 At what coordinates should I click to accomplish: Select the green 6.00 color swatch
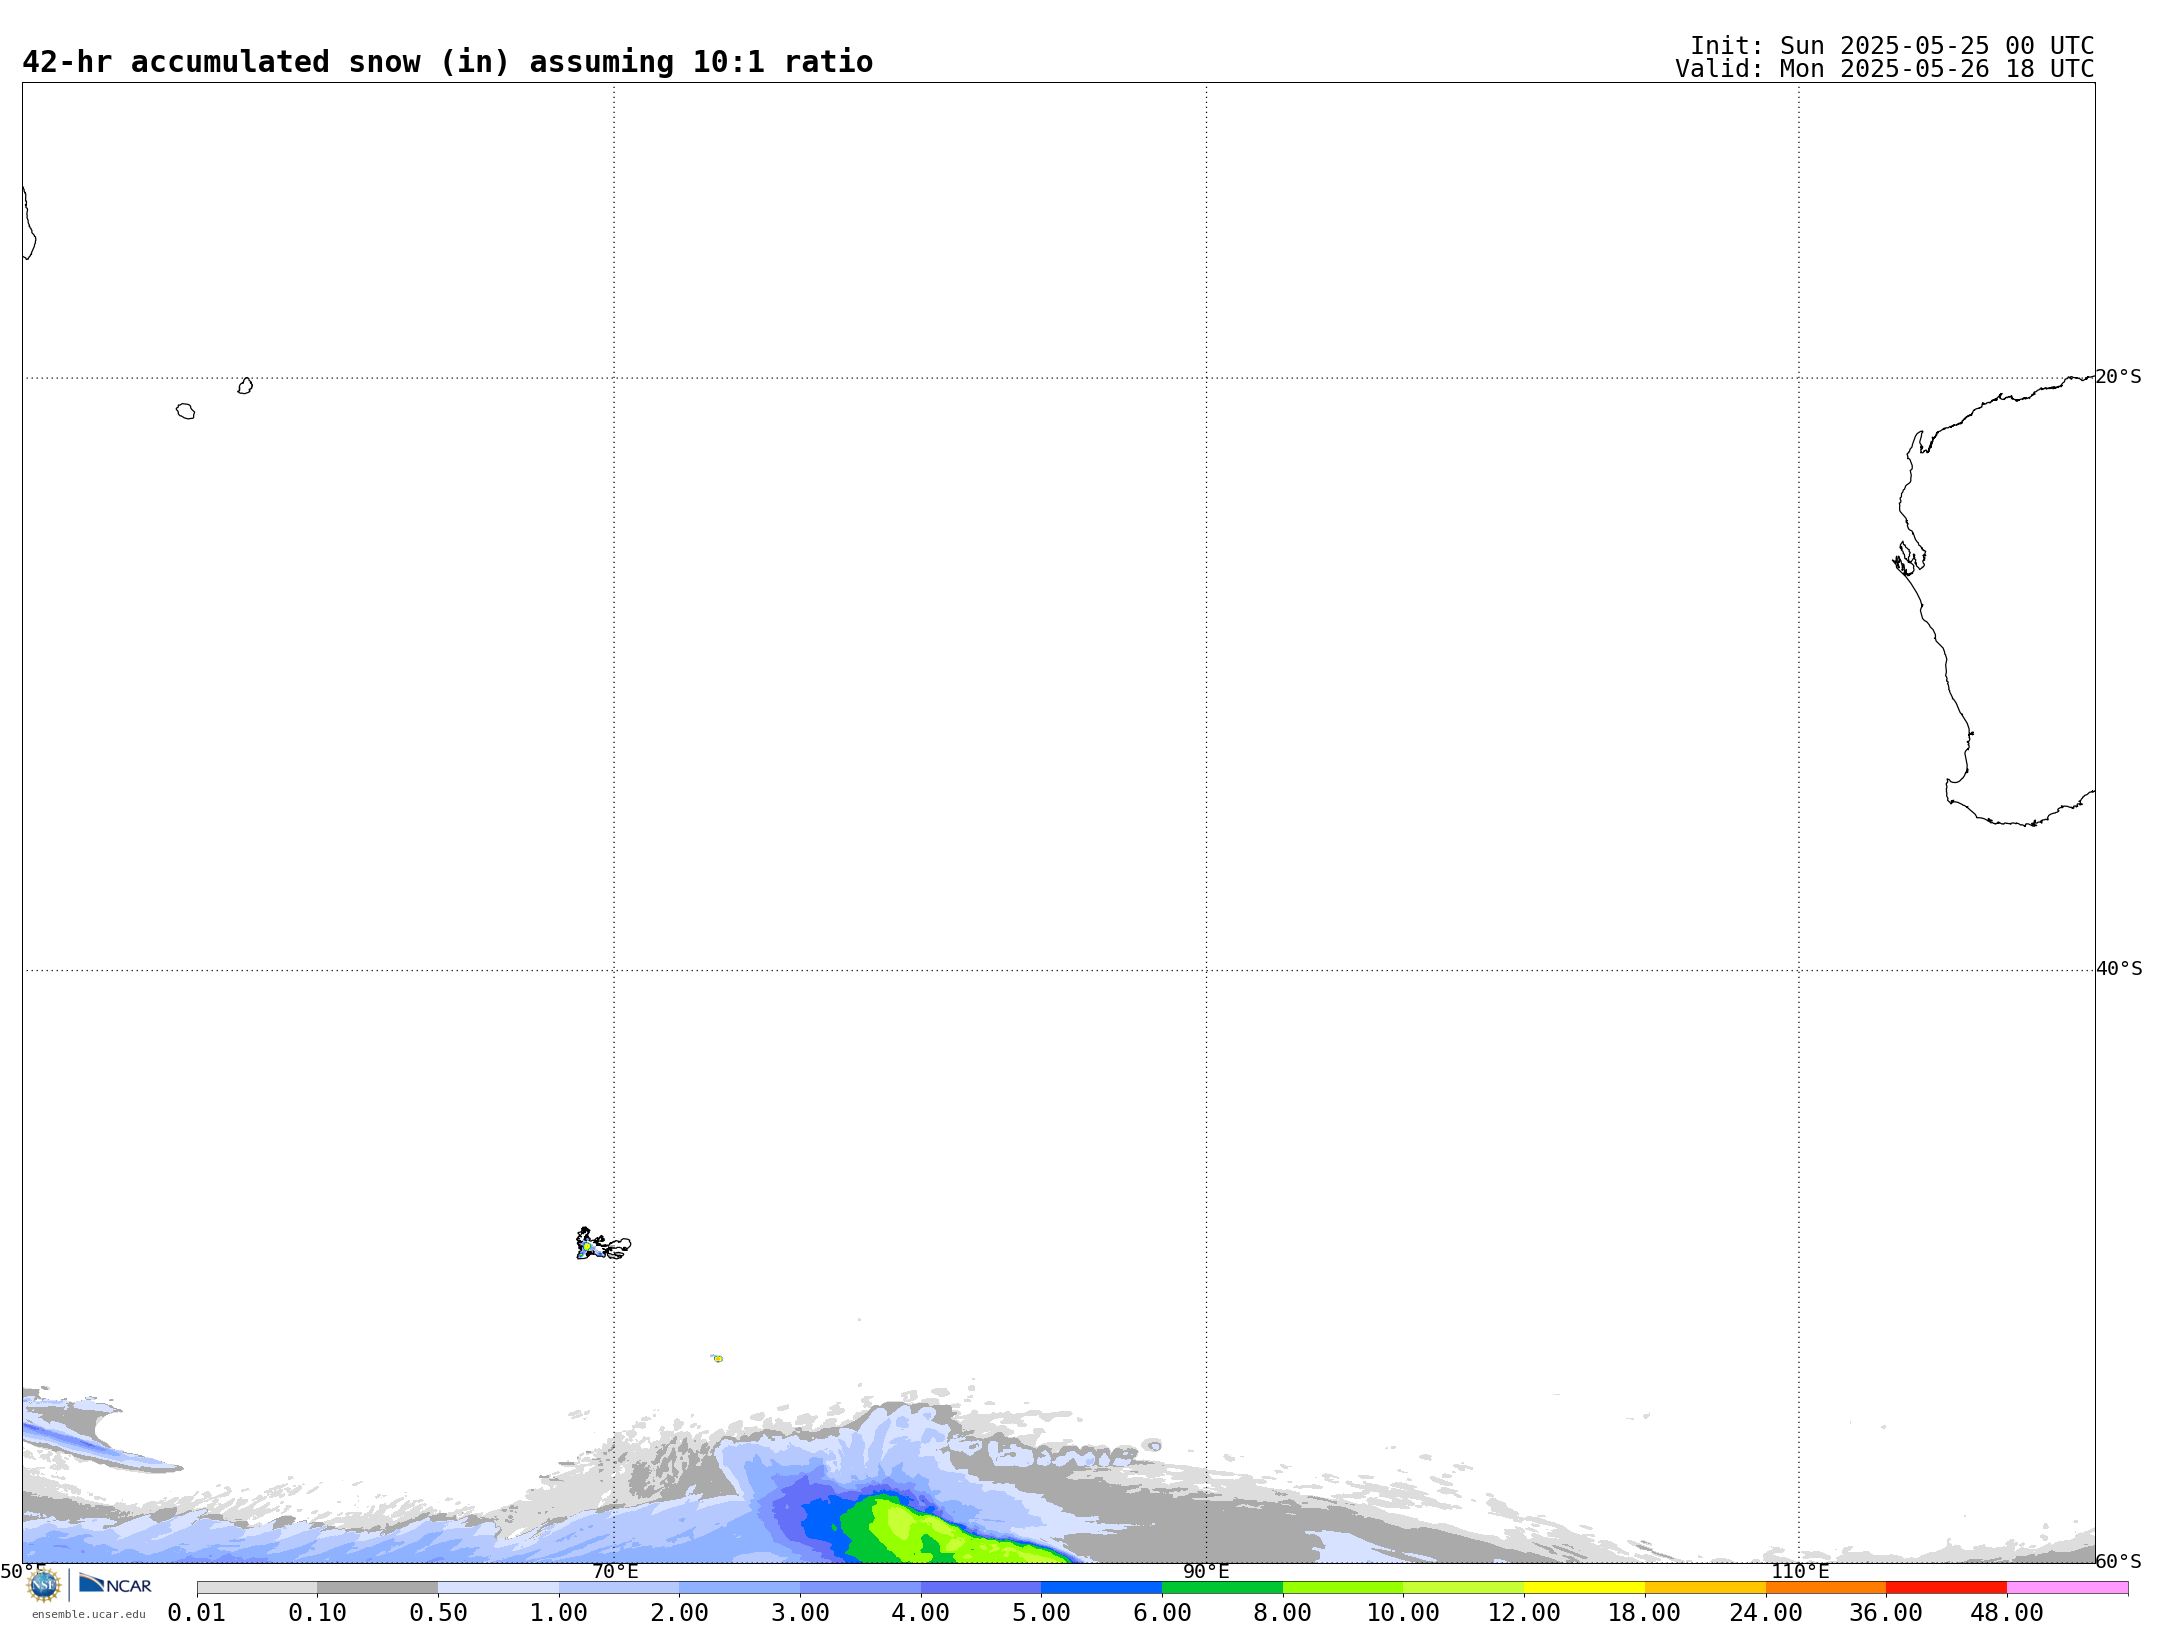coord(1222,1588)
